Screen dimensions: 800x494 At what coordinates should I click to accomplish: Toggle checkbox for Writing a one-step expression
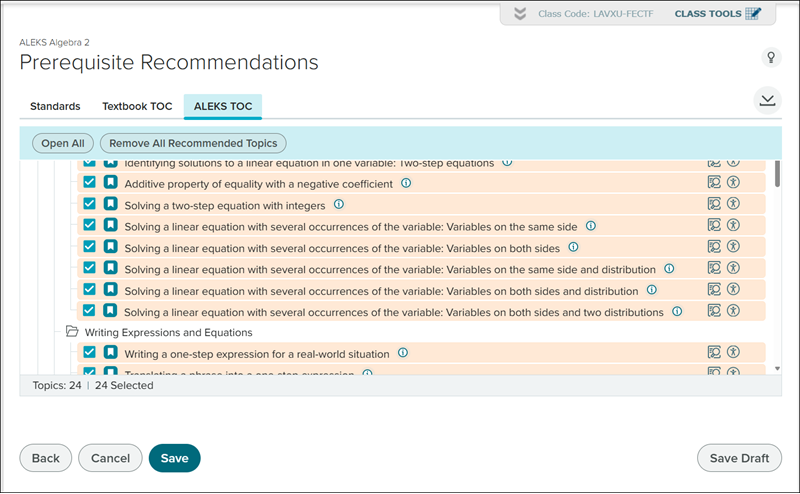[90, 353]
